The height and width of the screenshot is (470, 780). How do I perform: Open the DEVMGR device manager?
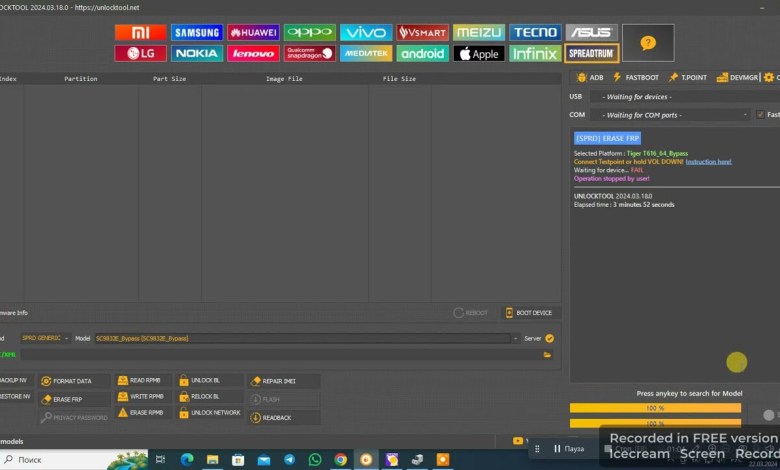tap(737, 78)
